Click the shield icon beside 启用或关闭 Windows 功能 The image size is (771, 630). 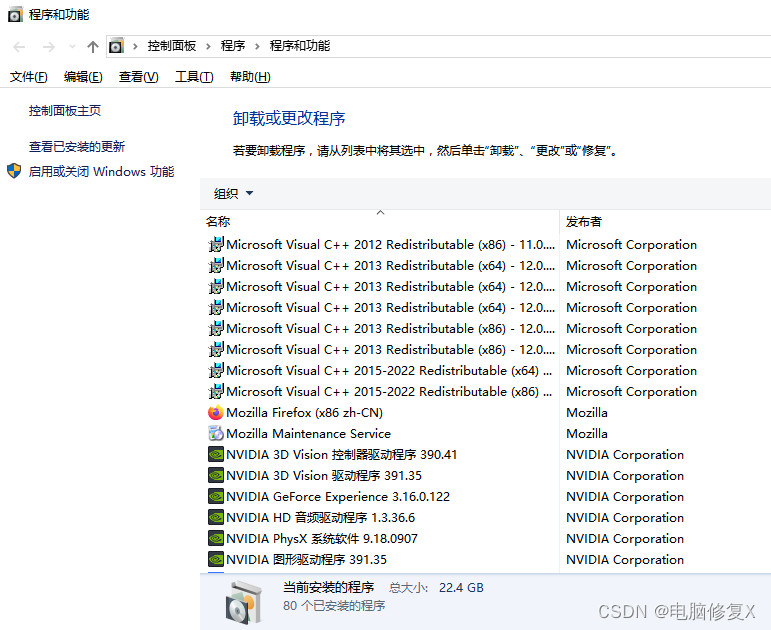(14, 171)
